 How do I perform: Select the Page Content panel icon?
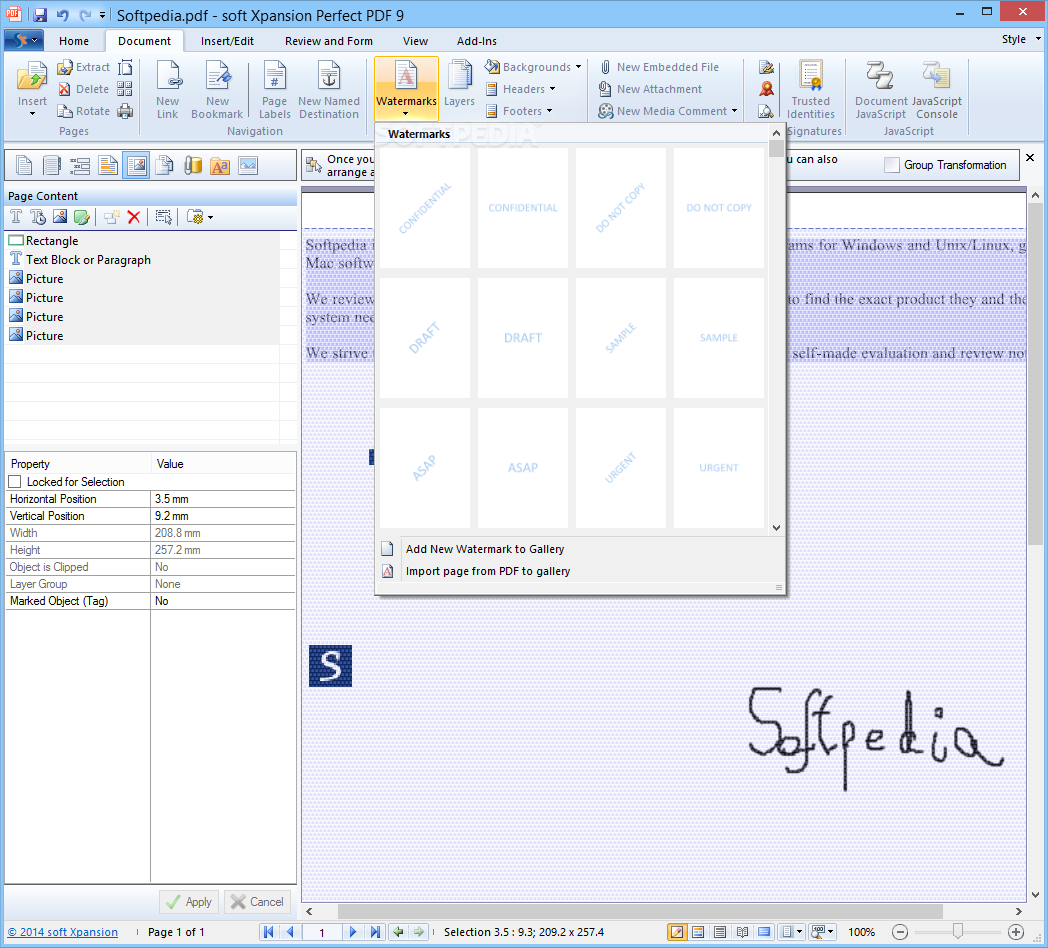(136, 165)
